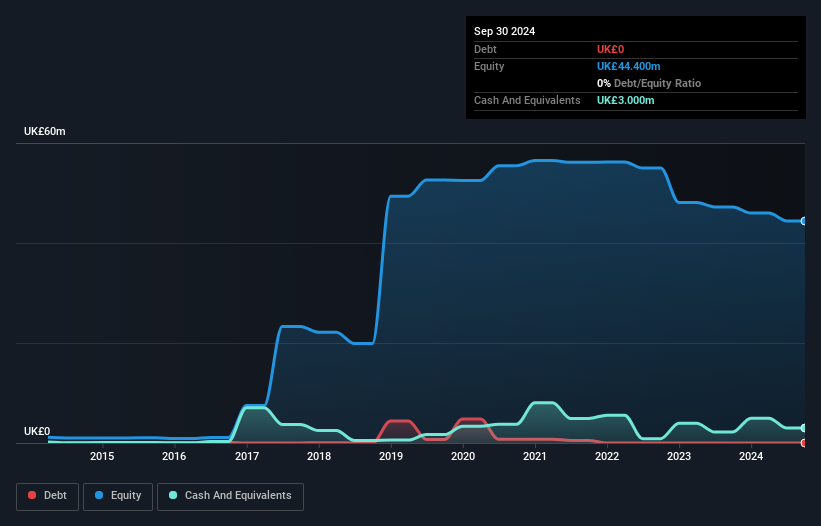Click the 2019 axis label
821x526 pixels.
click(391, 456)
